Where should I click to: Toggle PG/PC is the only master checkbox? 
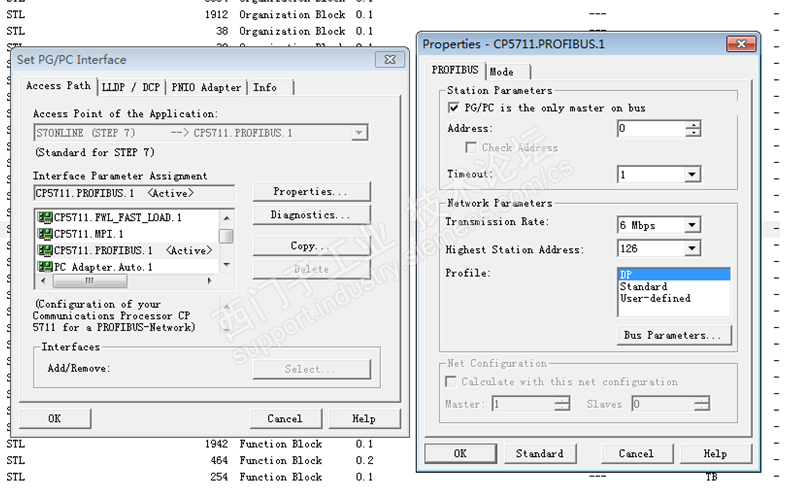454,108
